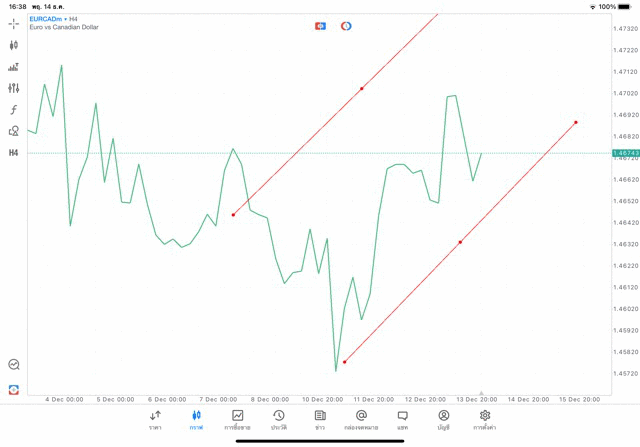
Task: Select the current price label 1.46743
Action: pyautogui.click(x=625, y=153)
